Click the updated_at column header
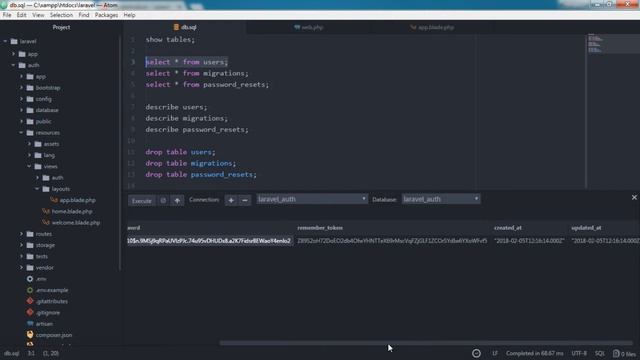 586,228
